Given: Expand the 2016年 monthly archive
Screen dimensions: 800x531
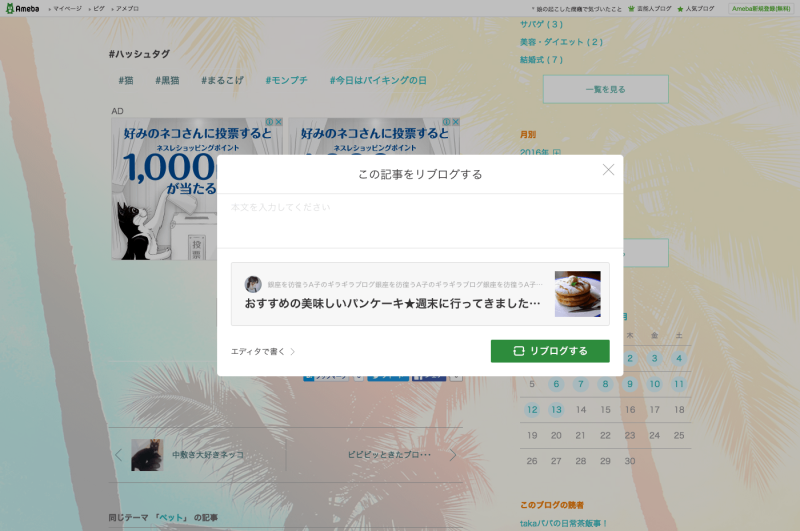Looking at the screenshot, I should coord(557,152).
